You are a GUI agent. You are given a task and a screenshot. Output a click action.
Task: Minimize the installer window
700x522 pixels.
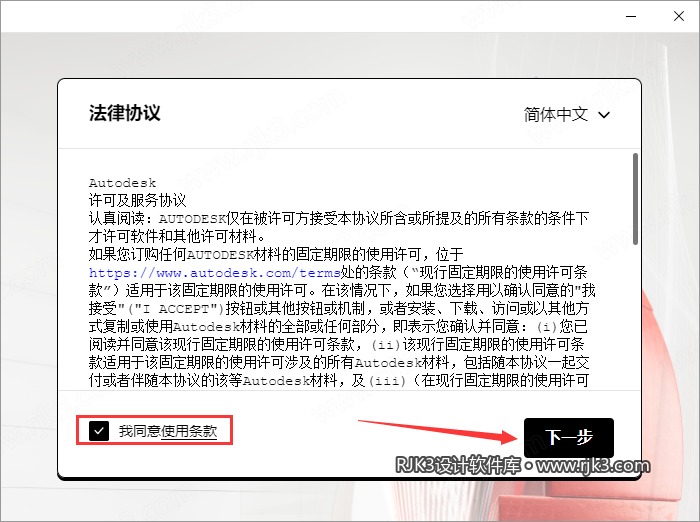631,17
